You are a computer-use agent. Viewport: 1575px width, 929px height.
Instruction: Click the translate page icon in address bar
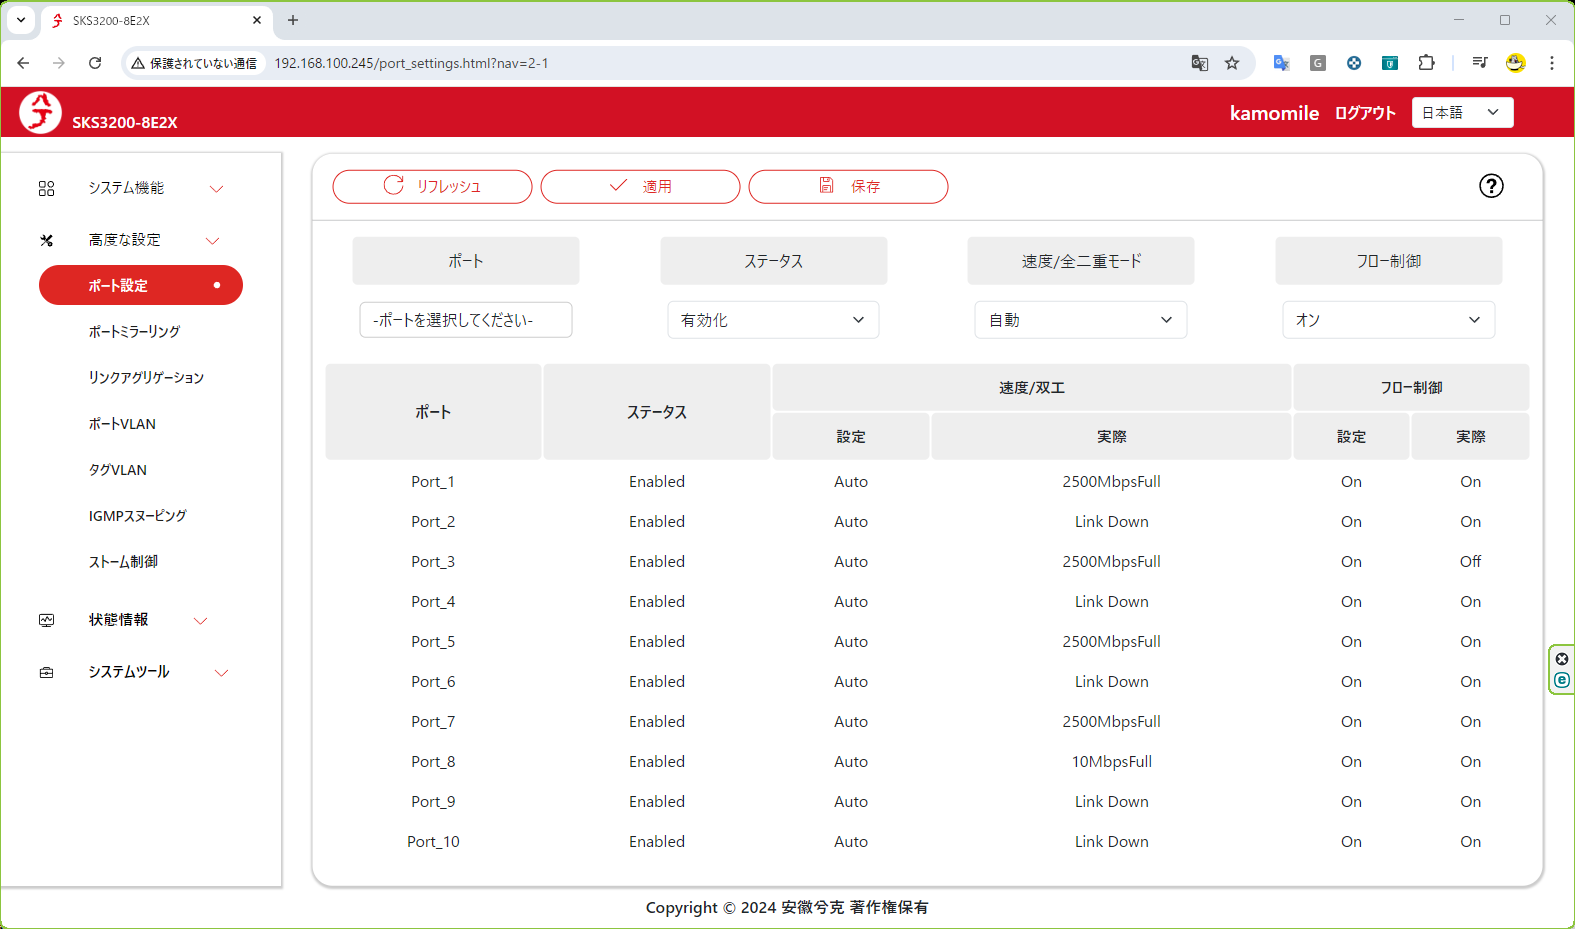click(1200, 63)
